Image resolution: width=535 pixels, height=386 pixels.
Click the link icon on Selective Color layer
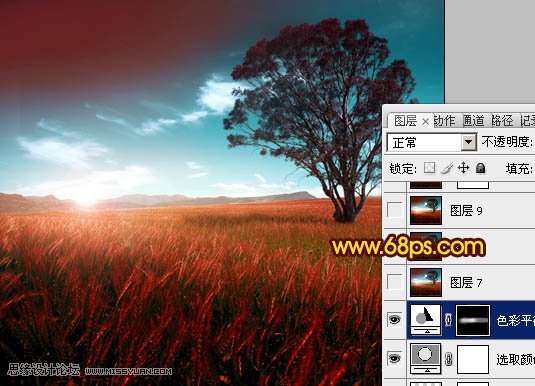coord(449,359)
